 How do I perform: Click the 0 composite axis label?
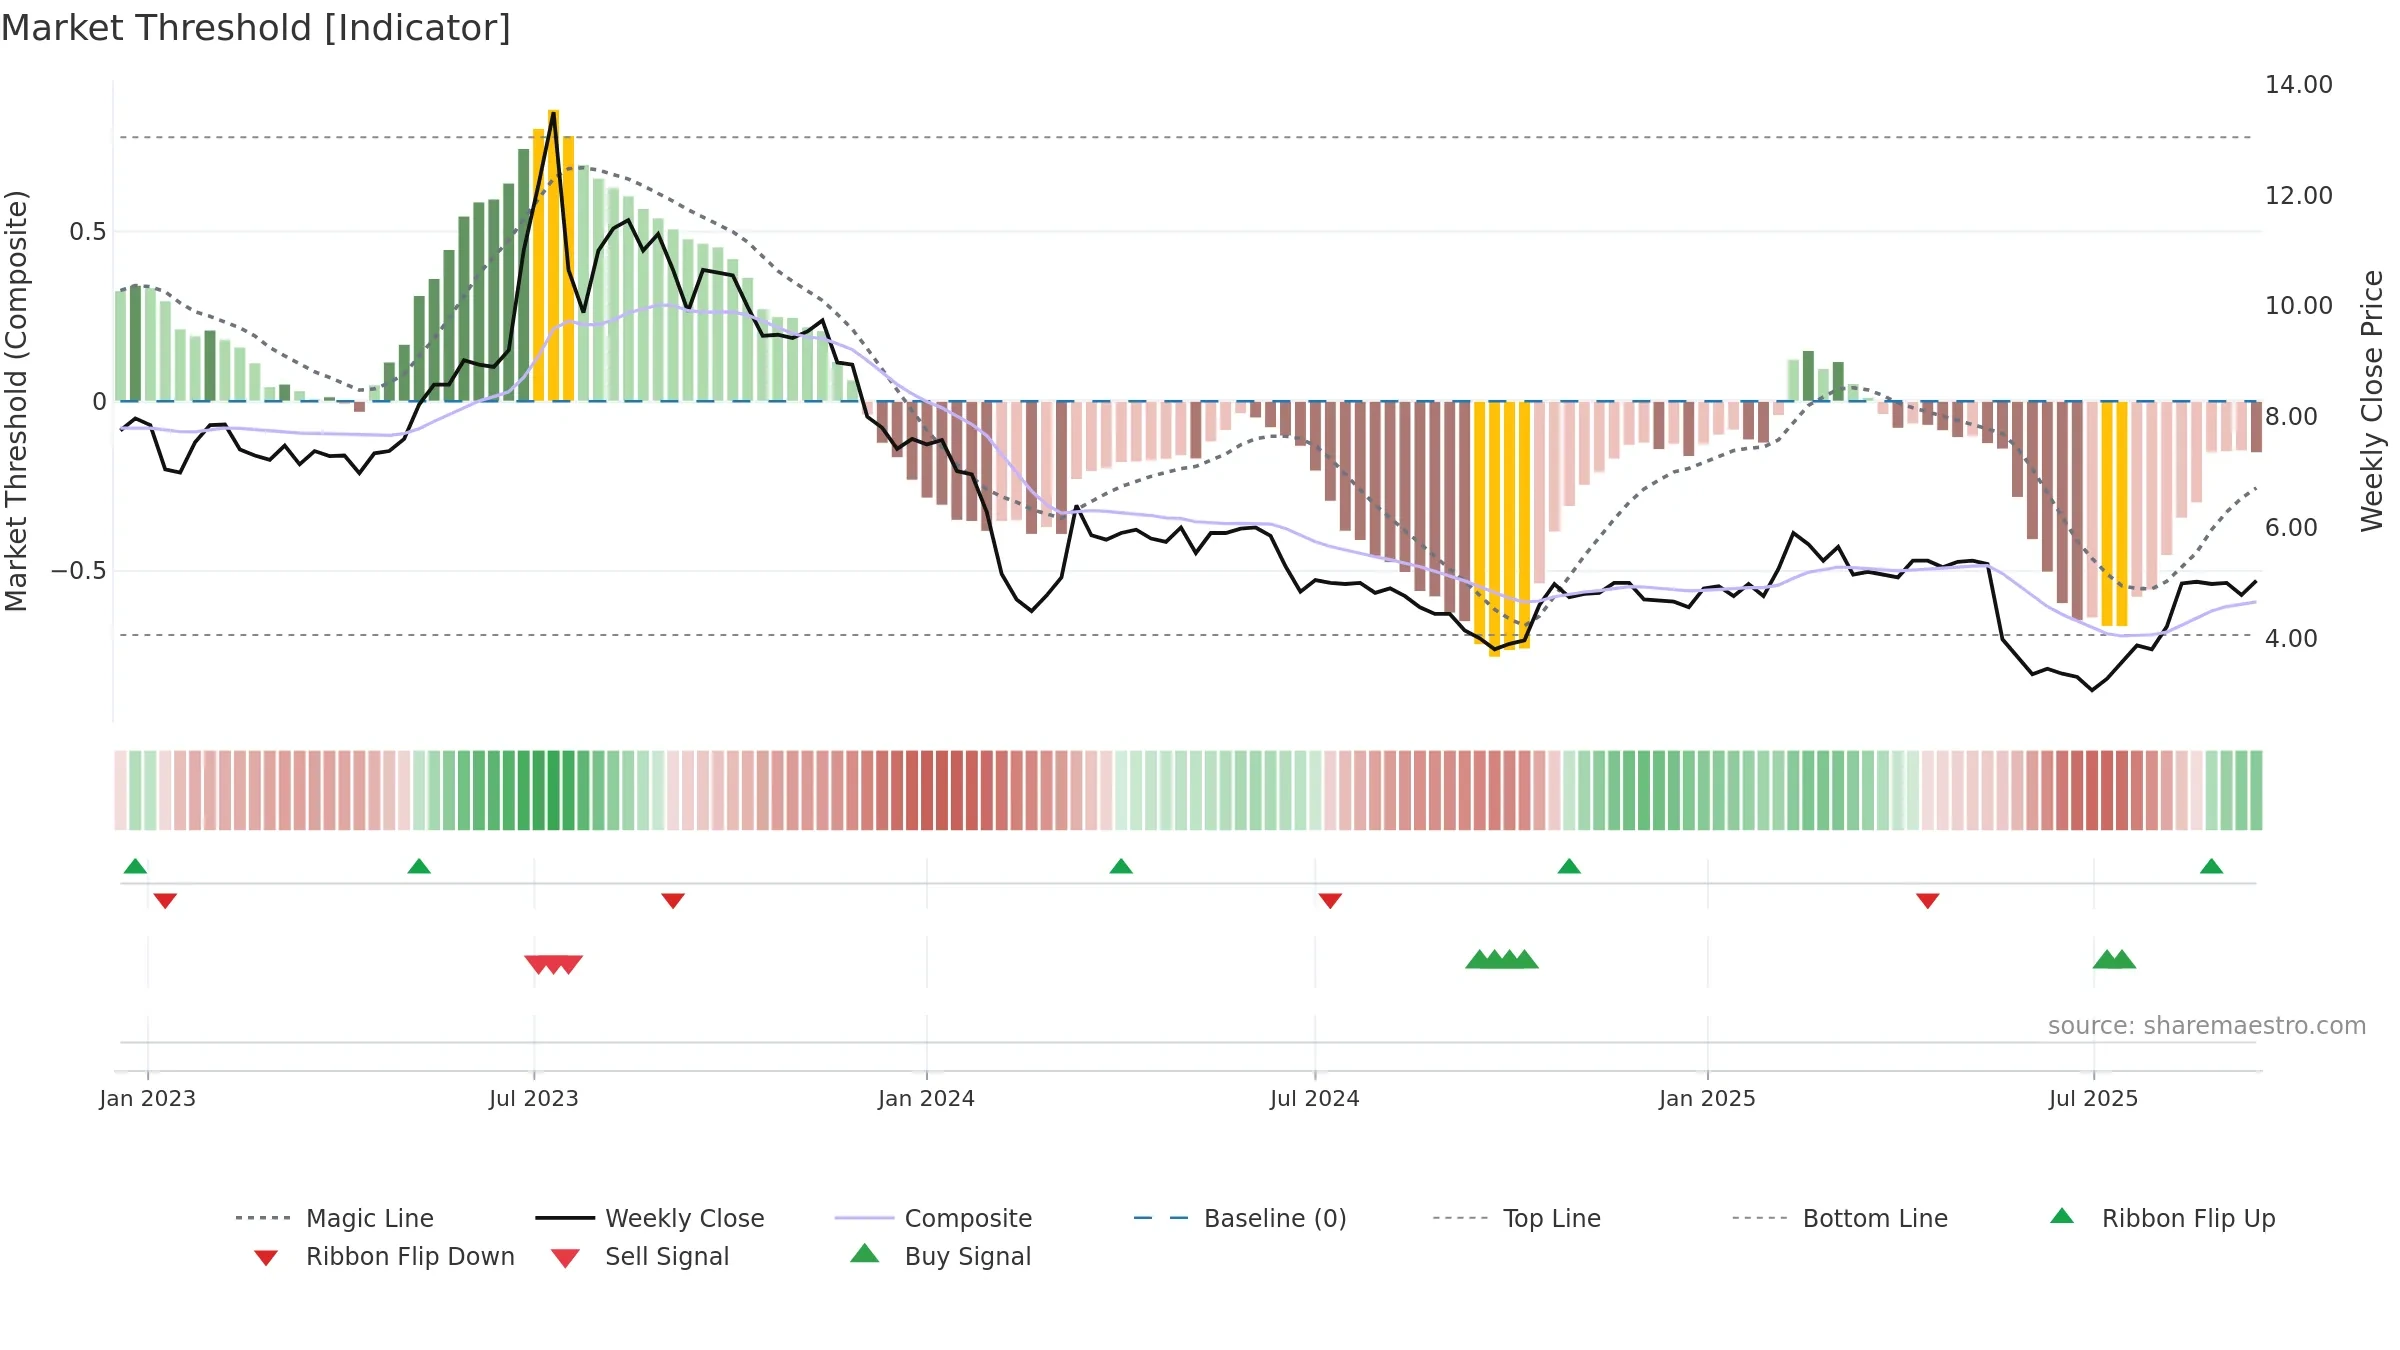point(99,402)
